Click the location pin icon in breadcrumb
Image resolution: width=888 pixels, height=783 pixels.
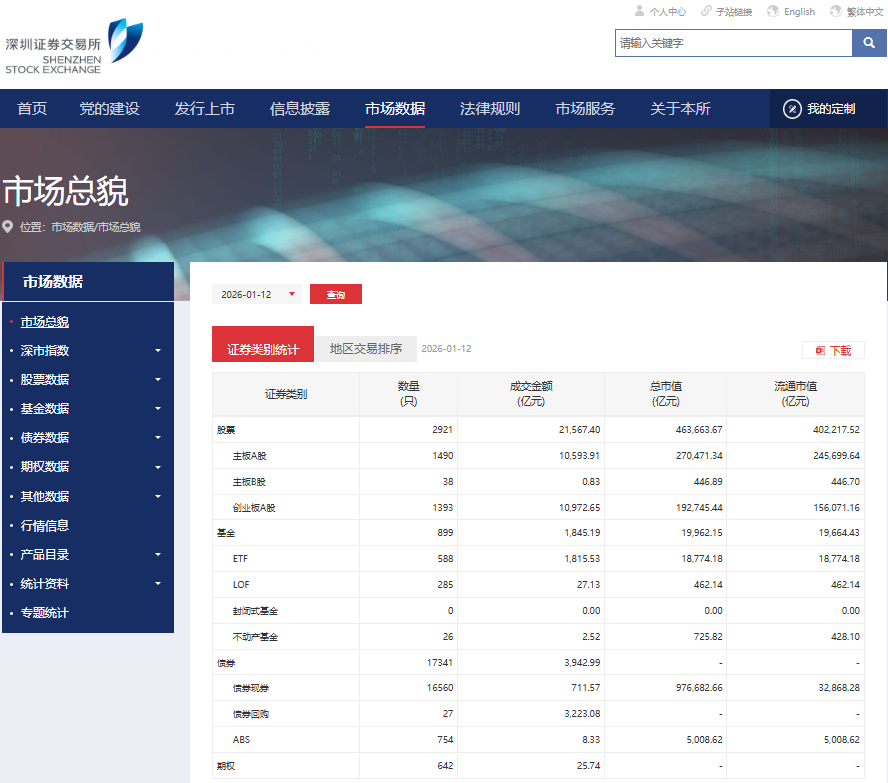[8, 227]
